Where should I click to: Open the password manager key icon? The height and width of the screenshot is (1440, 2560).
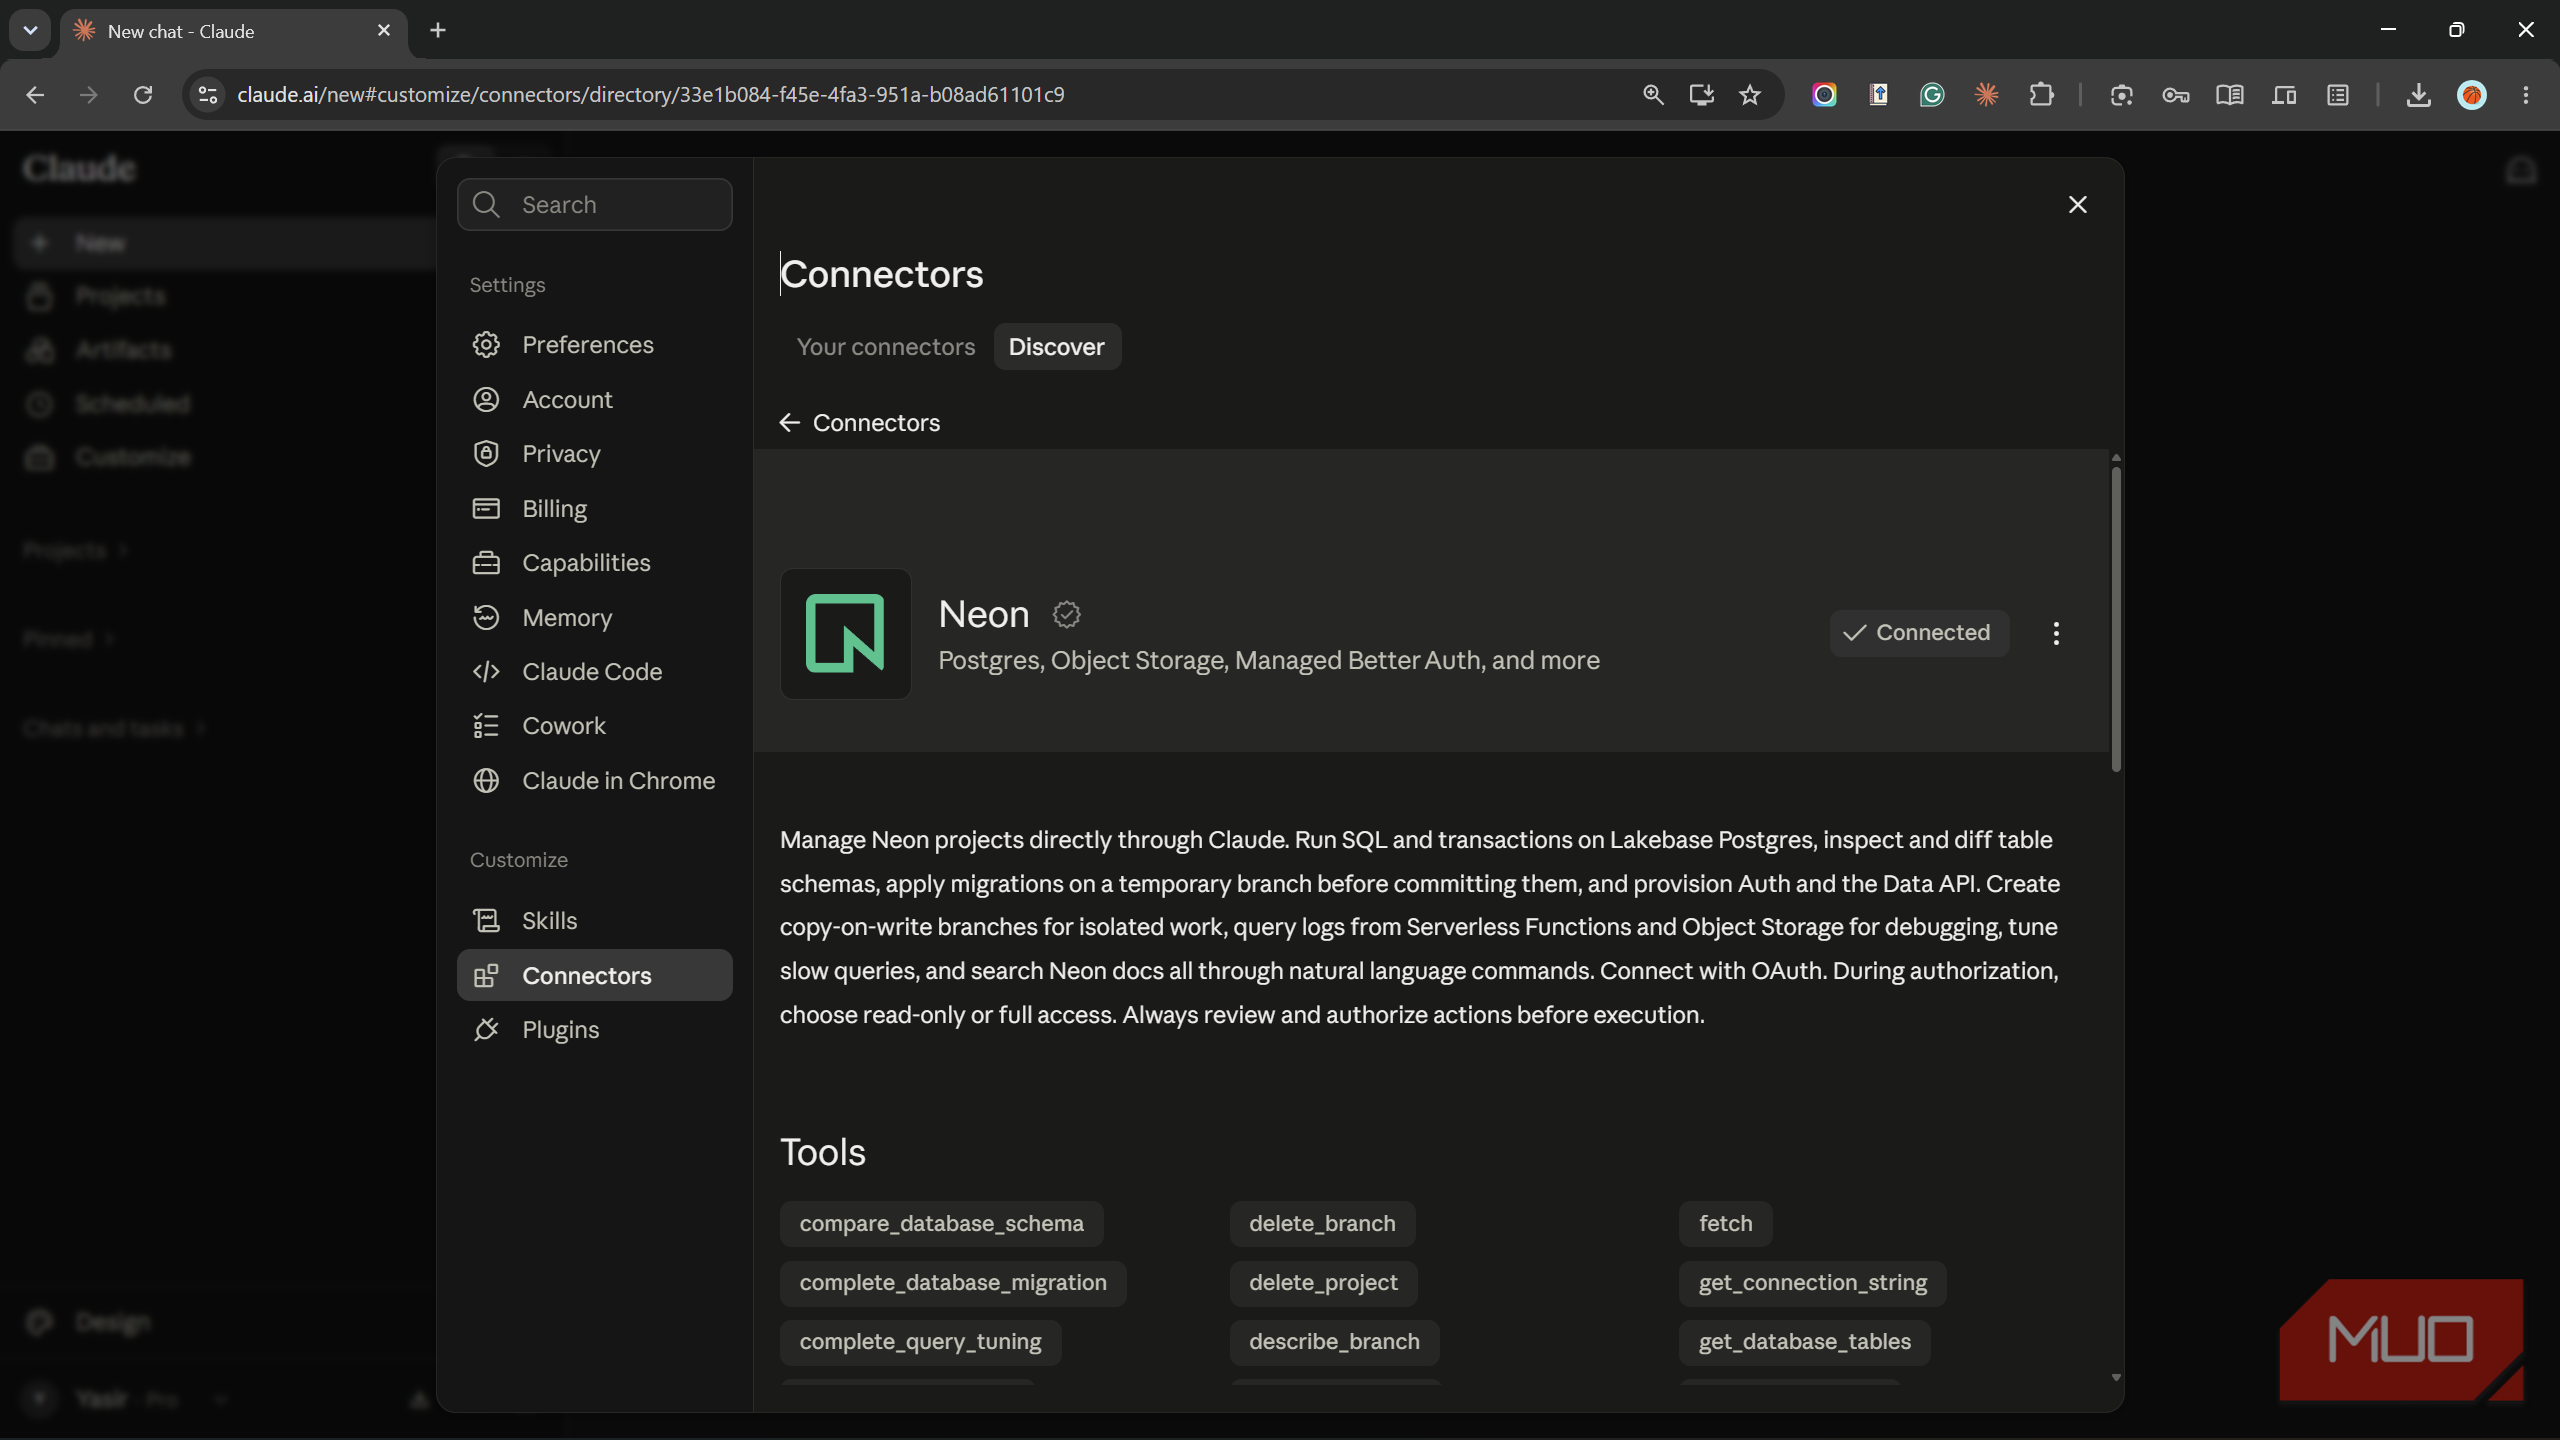(x=2176, y=94)
